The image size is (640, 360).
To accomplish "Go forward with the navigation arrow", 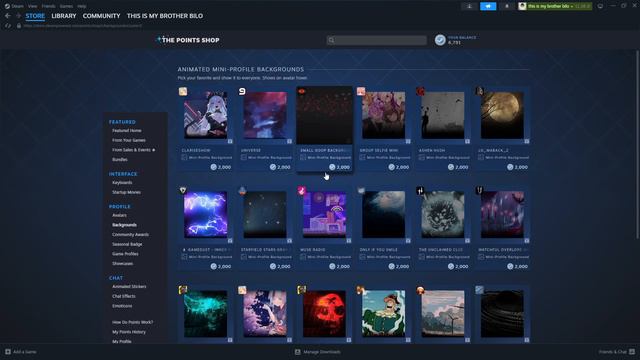I will [x=18, y=16].
